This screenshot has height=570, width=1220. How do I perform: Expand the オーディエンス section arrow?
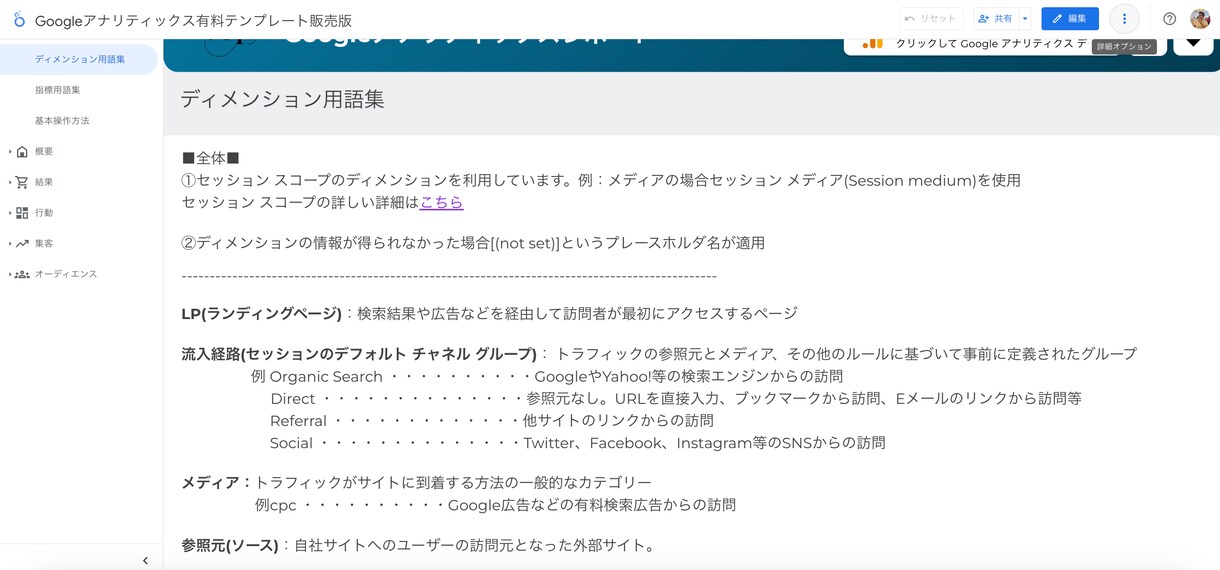(x=10, y=274)
